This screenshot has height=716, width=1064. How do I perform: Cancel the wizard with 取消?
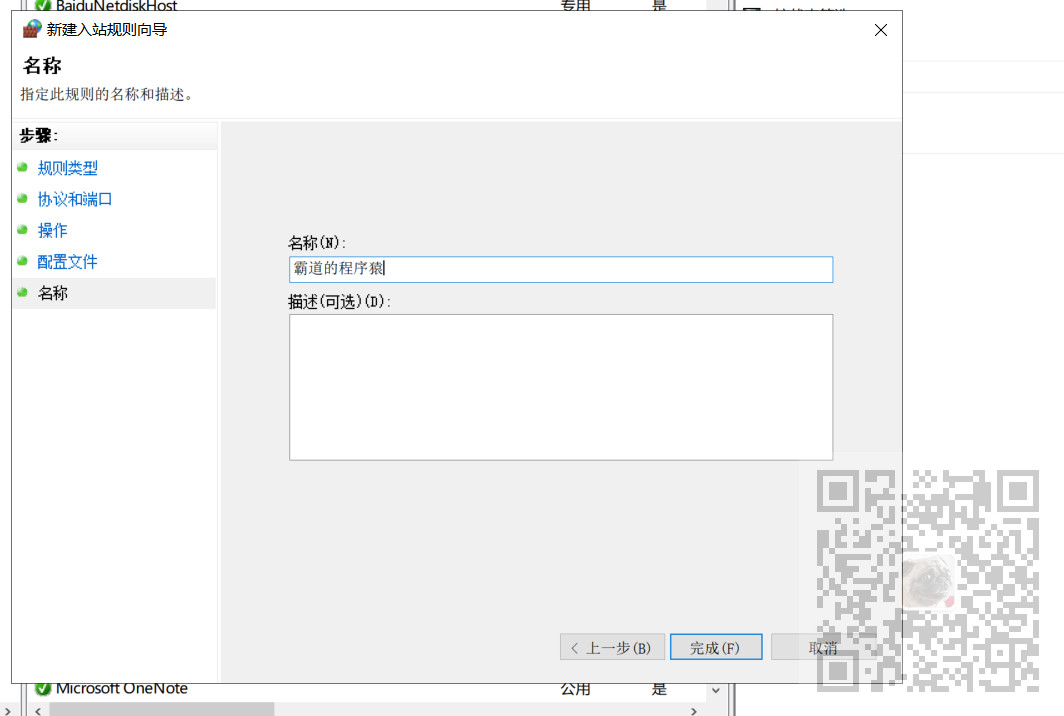pos(822,647)
